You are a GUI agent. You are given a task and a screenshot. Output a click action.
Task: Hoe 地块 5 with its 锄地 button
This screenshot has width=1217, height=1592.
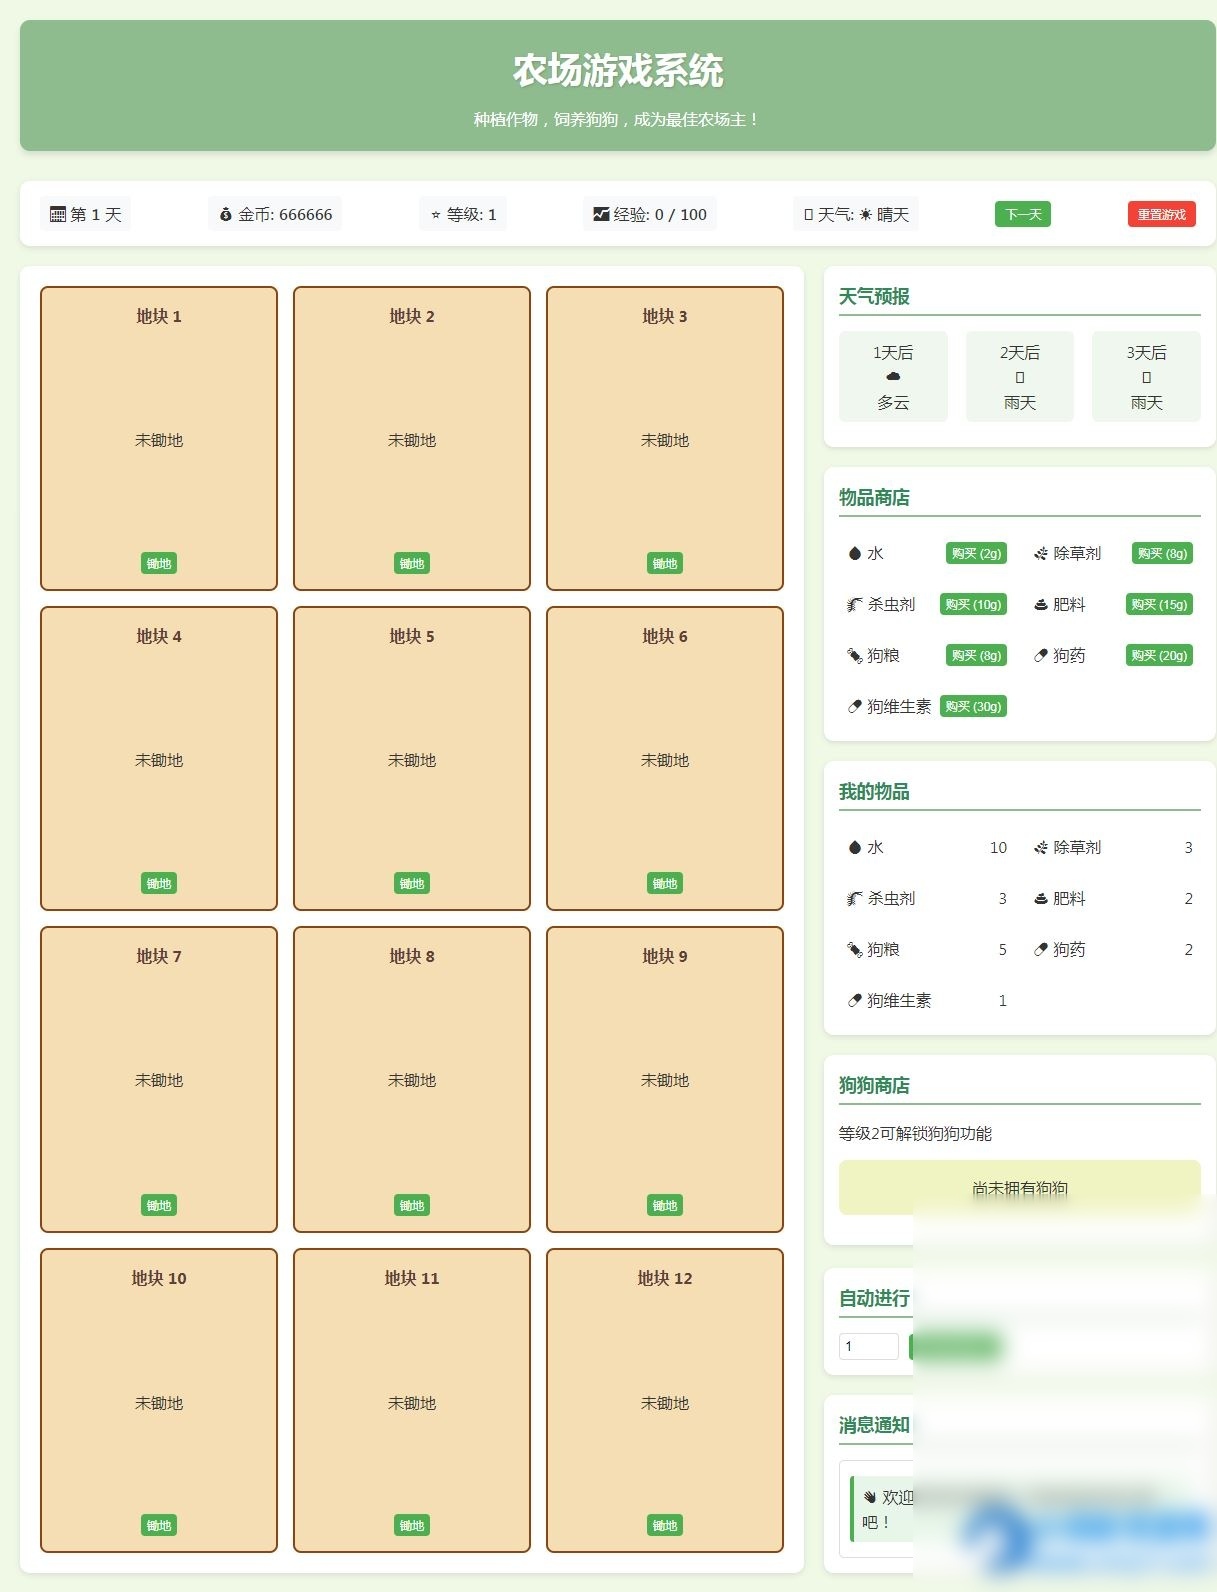point(412,883)
